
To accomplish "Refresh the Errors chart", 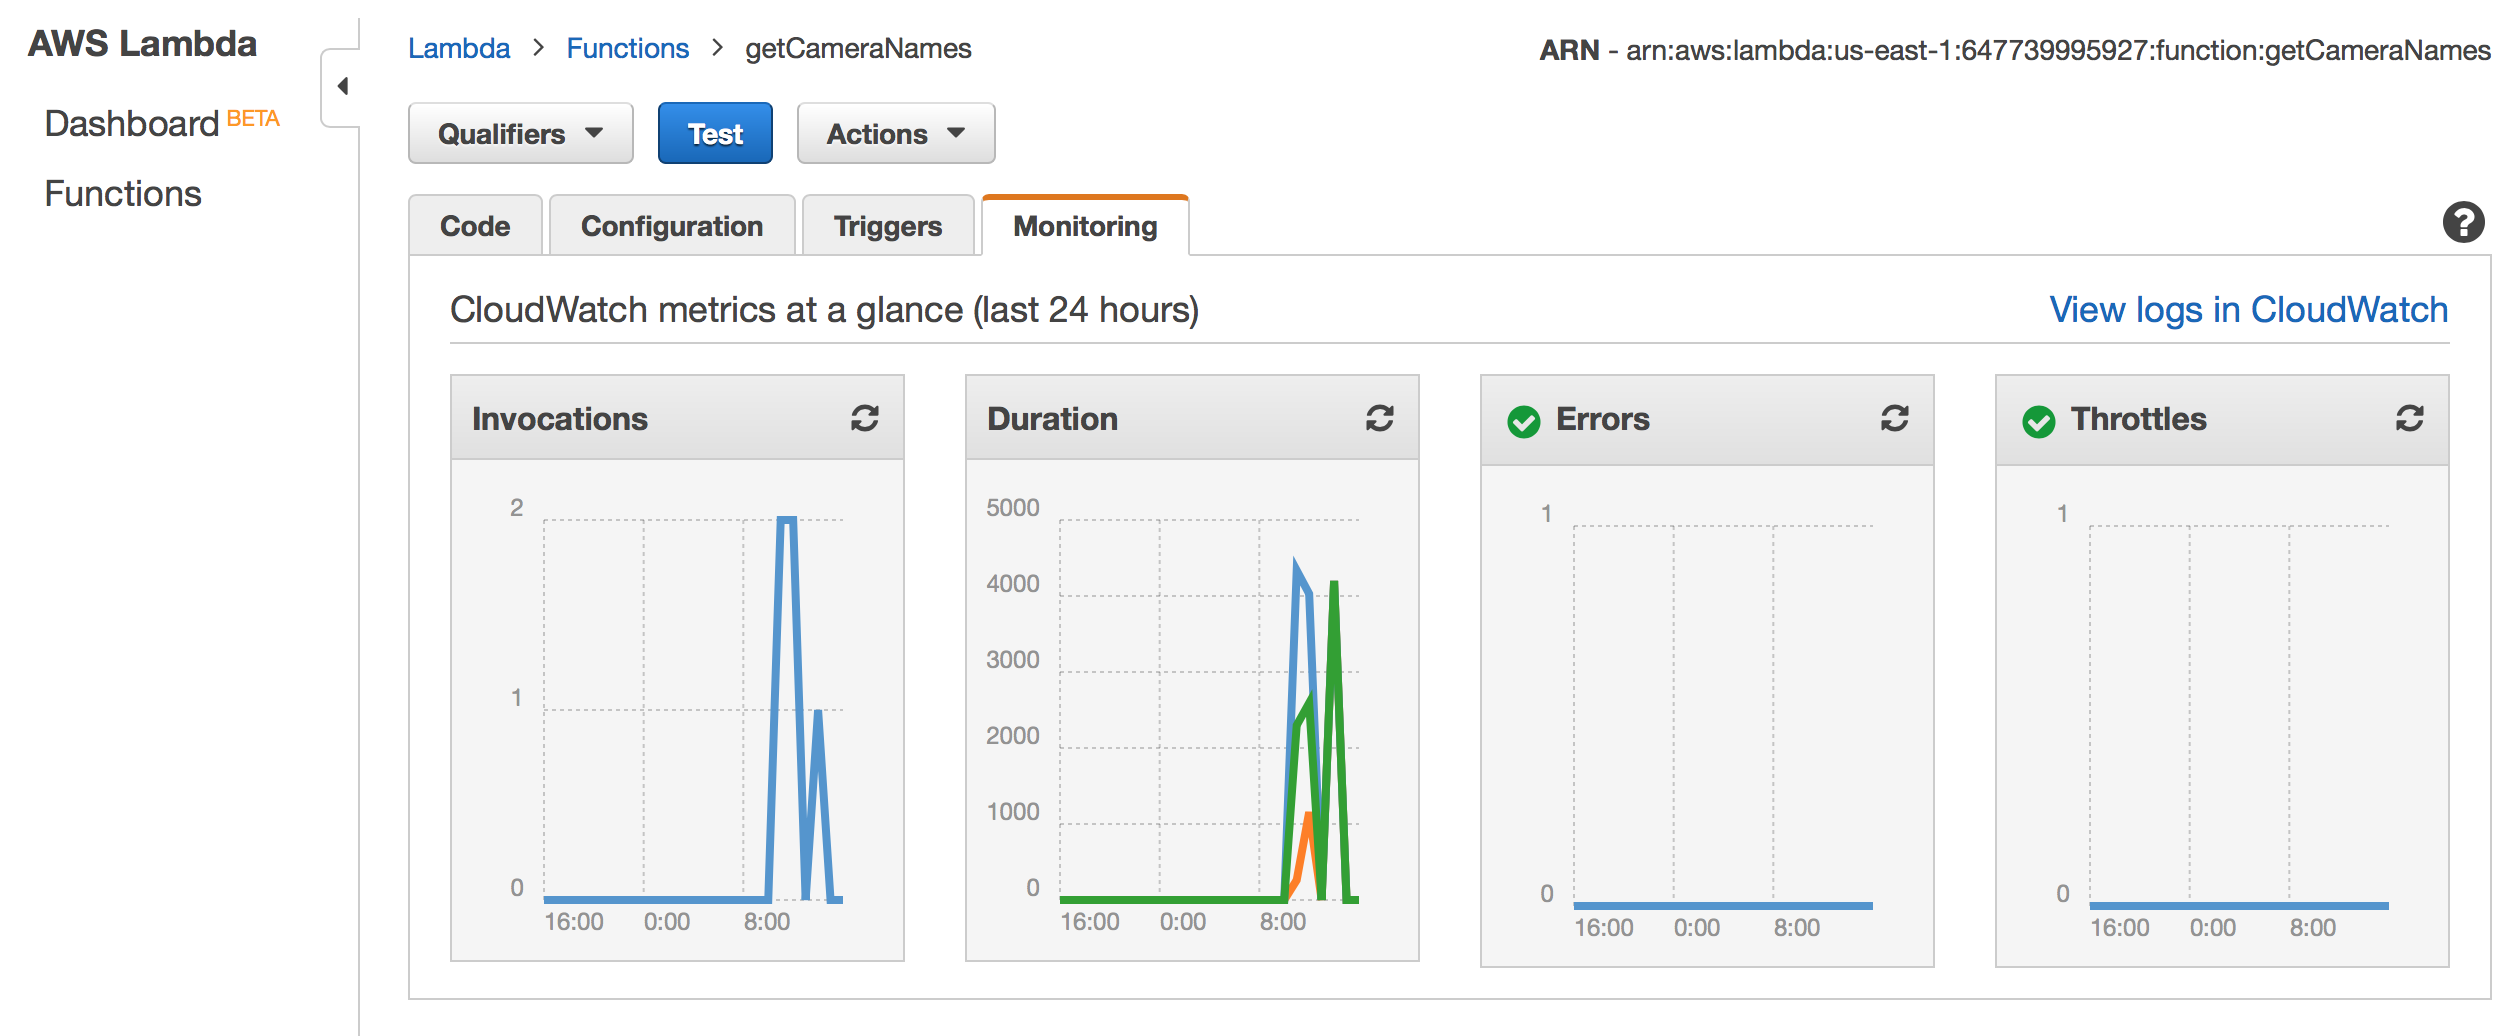I will point(1895,418).
